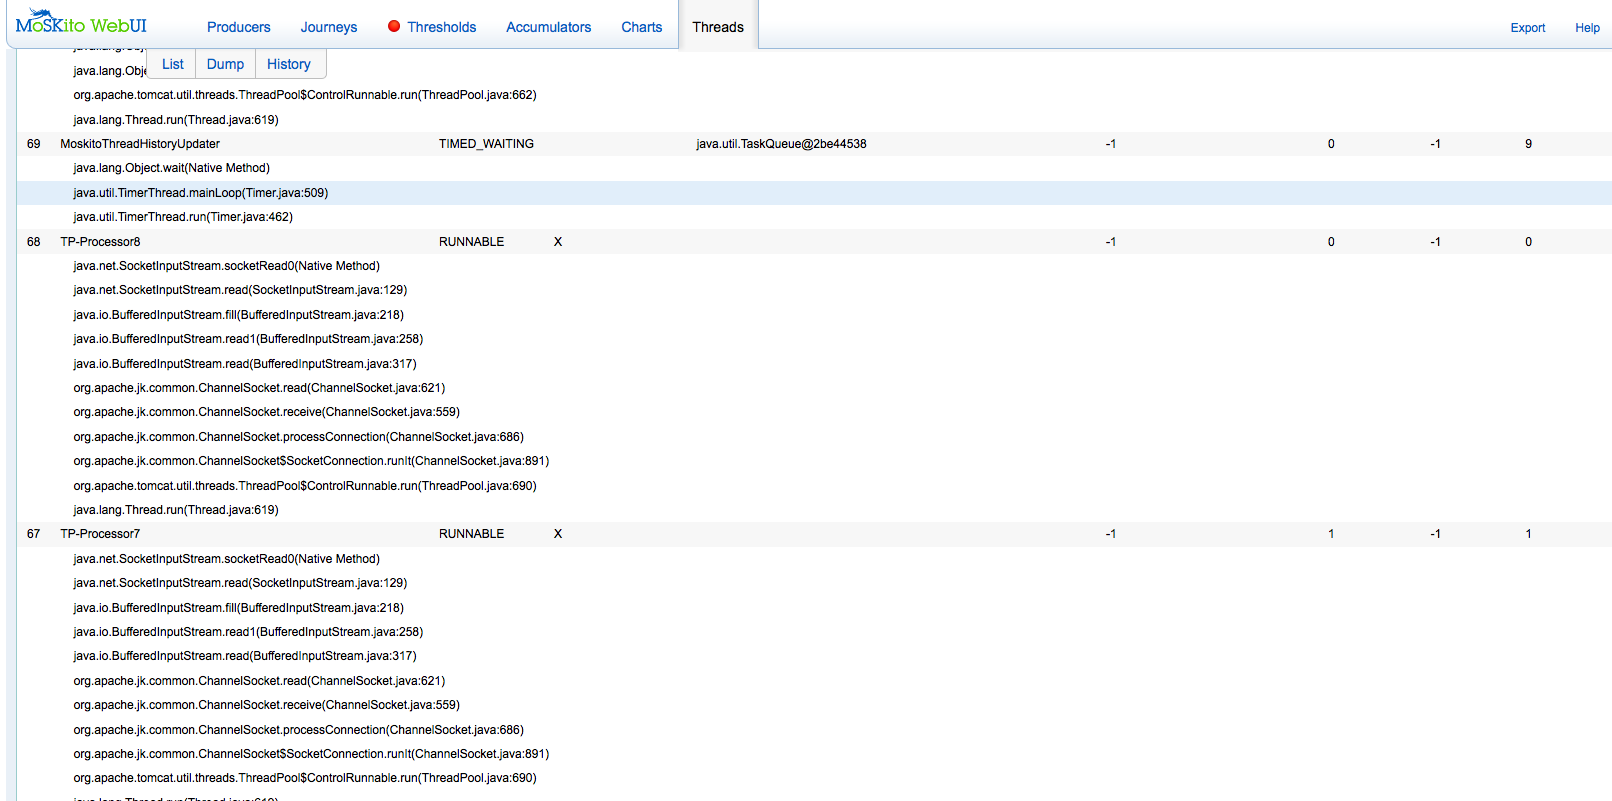Click the X marker in TP-Processor8 row
The height and width of the screenshot is (801, 1612).
pyautogui.click(x=558, y=242)
